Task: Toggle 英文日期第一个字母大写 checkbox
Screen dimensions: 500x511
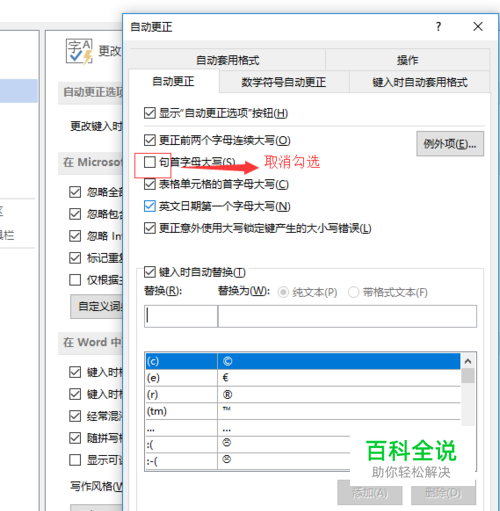Action: [x=150, y=206]
